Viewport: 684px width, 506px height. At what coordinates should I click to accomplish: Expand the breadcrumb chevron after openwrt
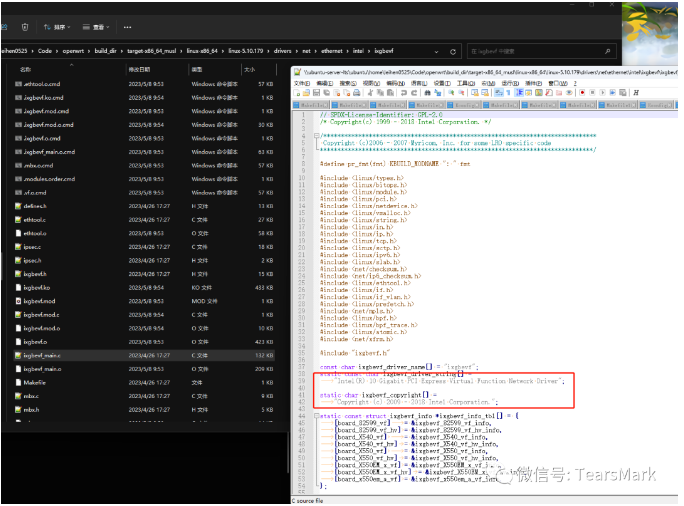[x=89, y=51]
